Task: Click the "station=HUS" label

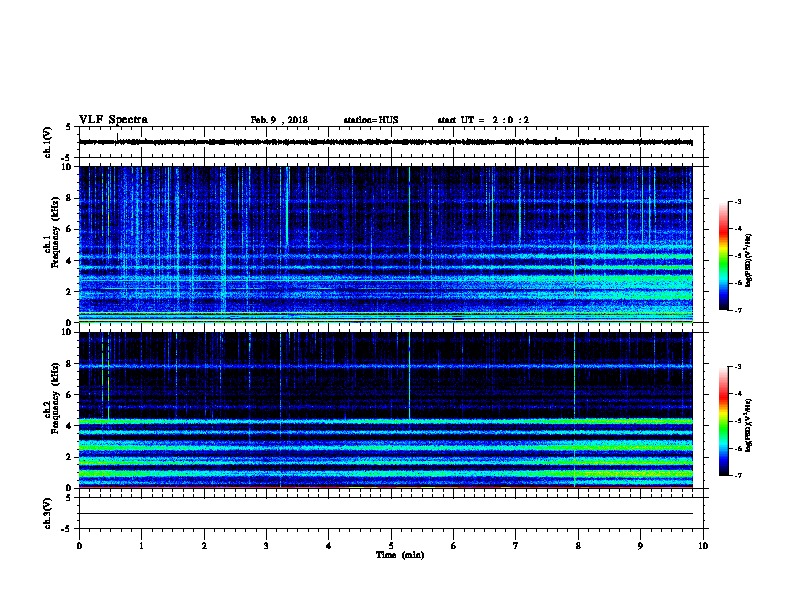Action: coord(371,120)
